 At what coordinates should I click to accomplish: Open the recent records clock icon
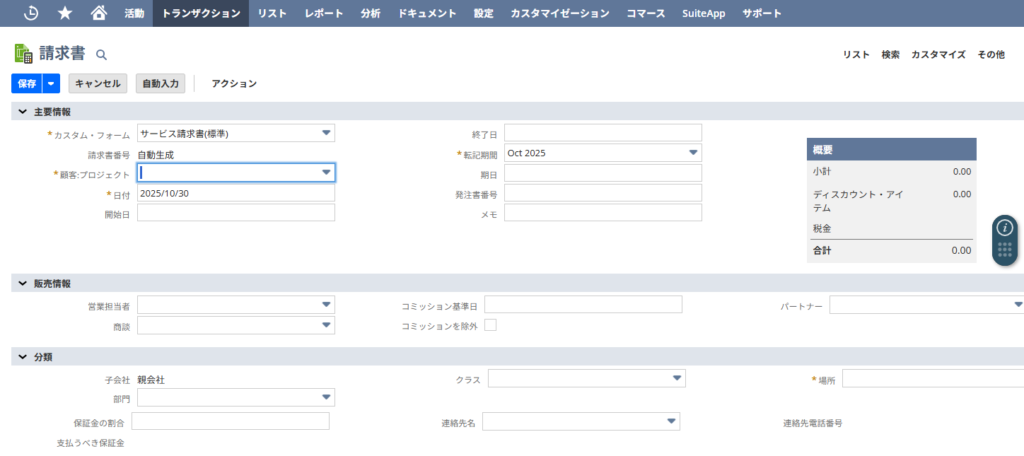(x=31, y=13)
